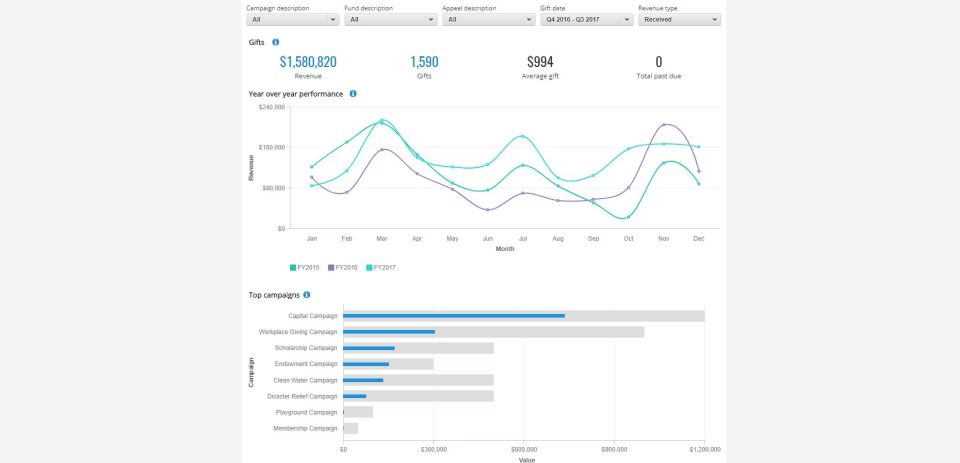Click the info icon next to Top campaigns
Viewport: 960px width, 463px height.
click(306, 295)
